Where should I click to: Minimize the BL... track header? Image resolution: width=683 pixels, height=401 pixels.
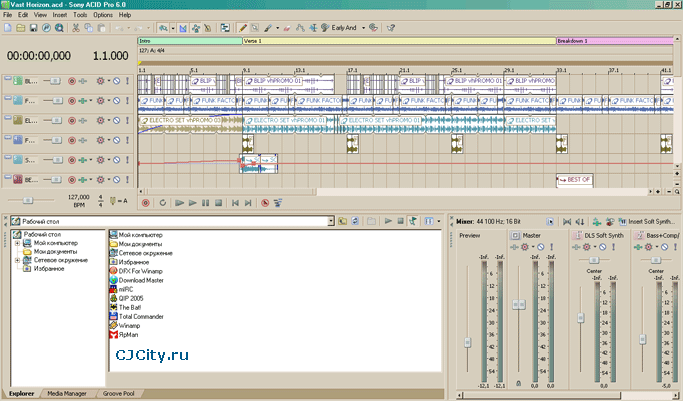[x=7, y=79]
